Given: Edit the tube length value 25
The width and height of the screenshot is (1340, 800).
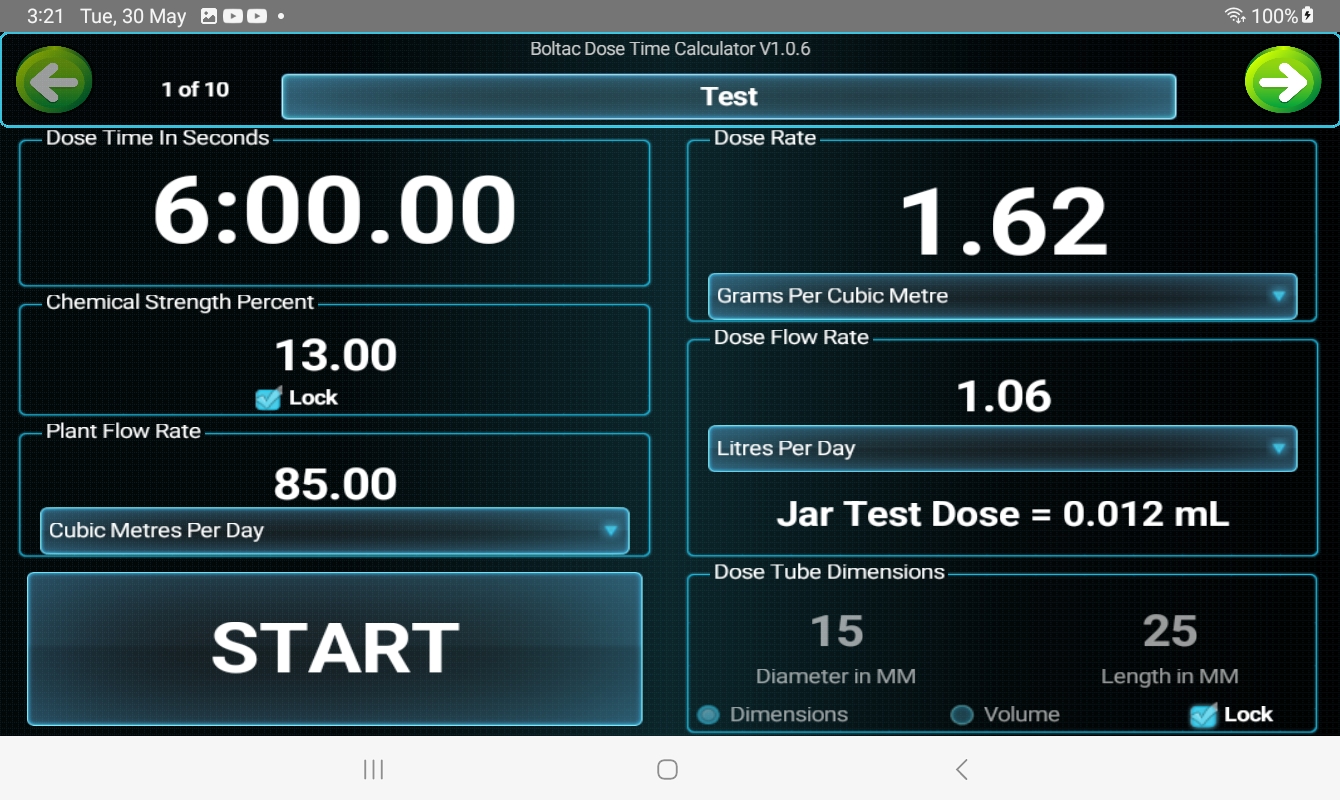Looking at the screenshot, I should tap(1170, 631).
